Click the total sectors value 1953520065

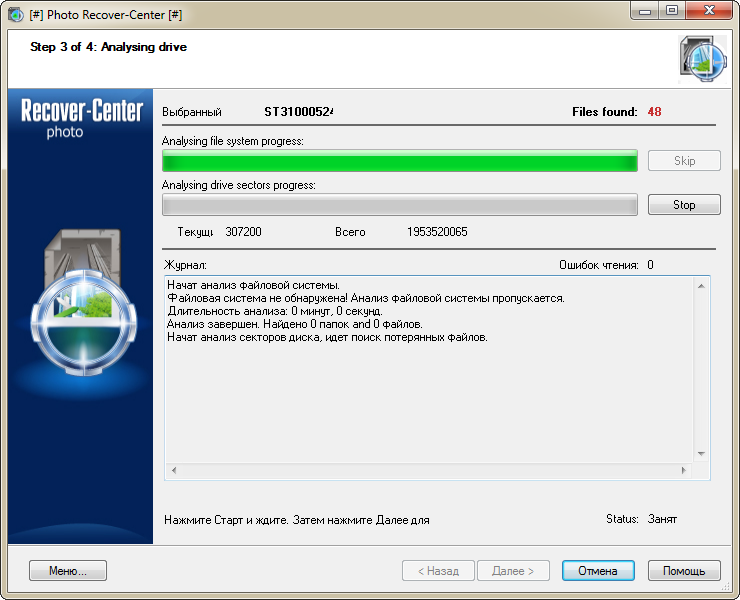(437, 232)
